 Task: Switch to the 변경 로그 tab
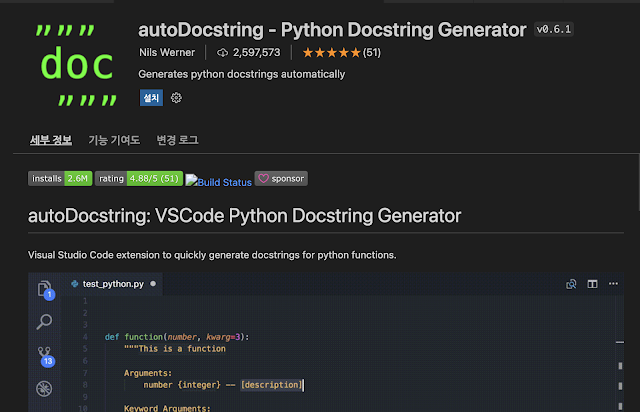(x=177, y=140)
